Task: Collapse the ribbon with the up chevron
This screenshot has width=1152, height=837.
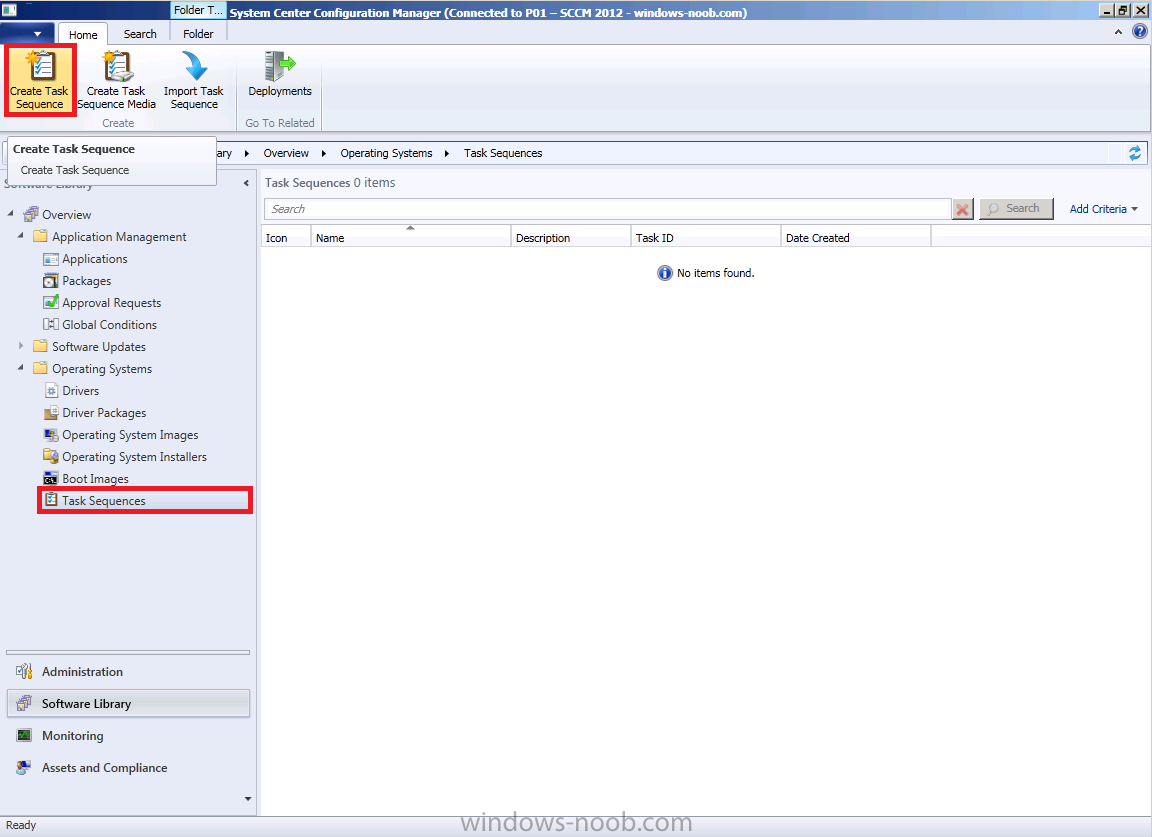Action: point(1118,32)
